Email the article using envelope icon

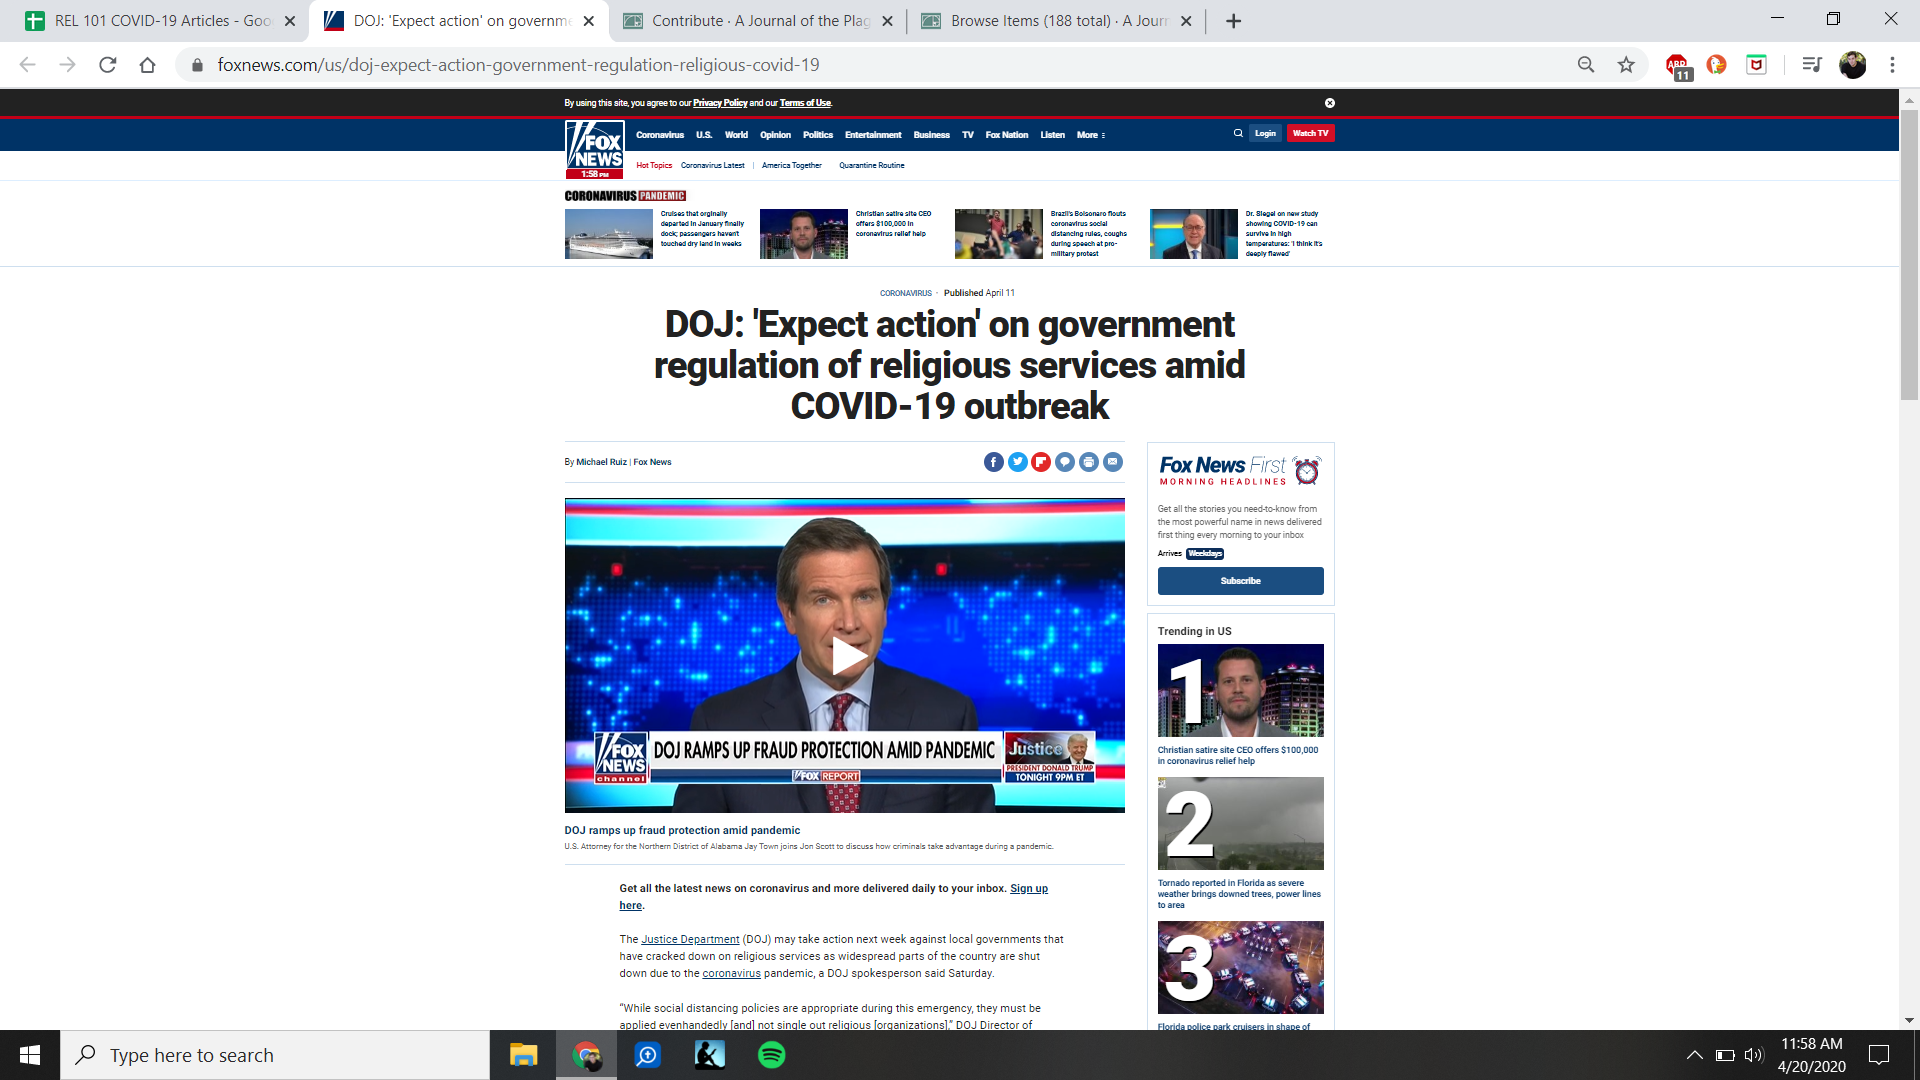(x=1113, y=462)
